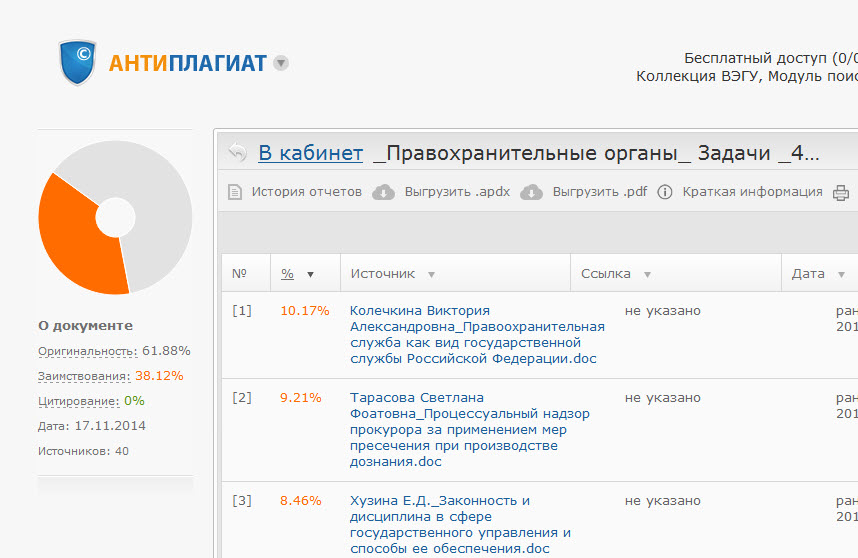Click не указано in Колечкина row

(x=663, y=311)
